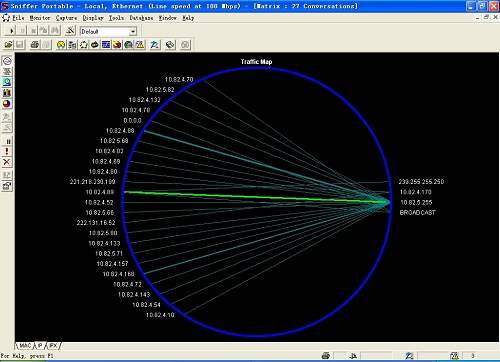Open the Capture menu
Screen dimensions: 500x362
66,18
